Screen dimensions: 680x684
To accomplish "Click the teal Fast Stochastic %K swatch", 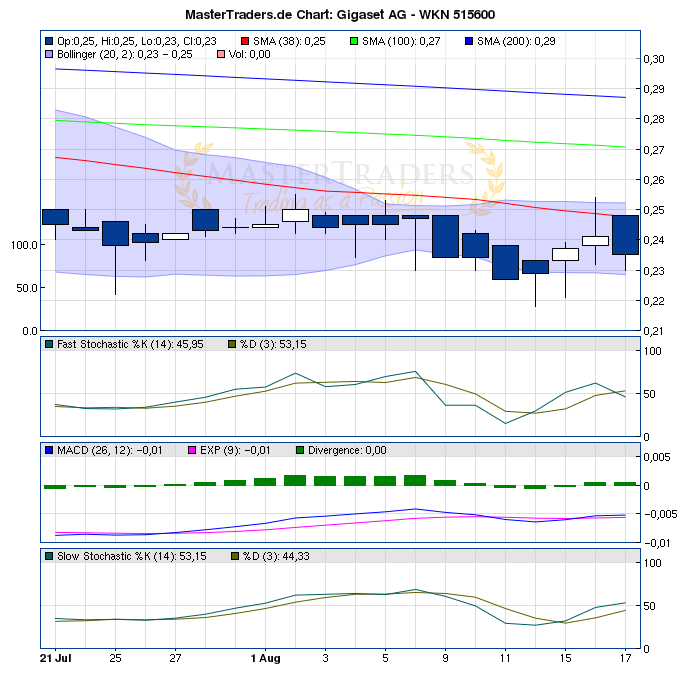I will click(x=49, y=344).
